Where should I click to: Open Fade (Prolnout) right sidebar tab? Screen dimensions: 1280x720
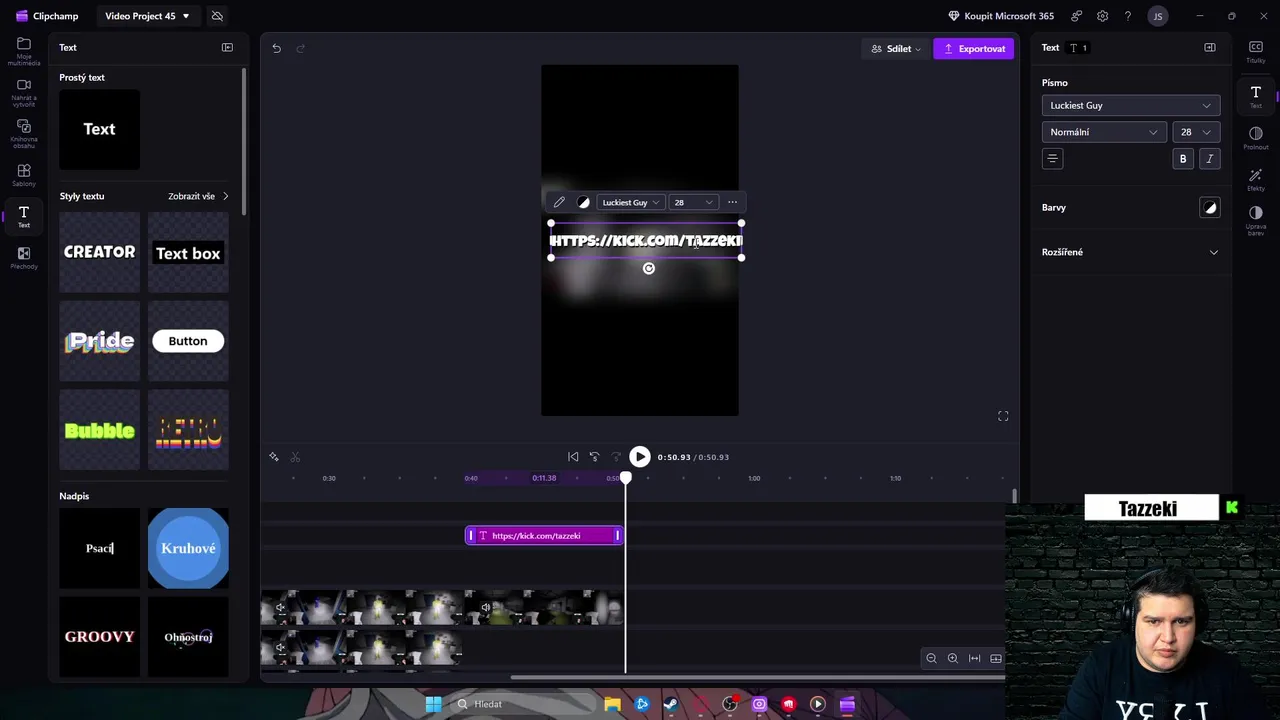coord(1256,137)
